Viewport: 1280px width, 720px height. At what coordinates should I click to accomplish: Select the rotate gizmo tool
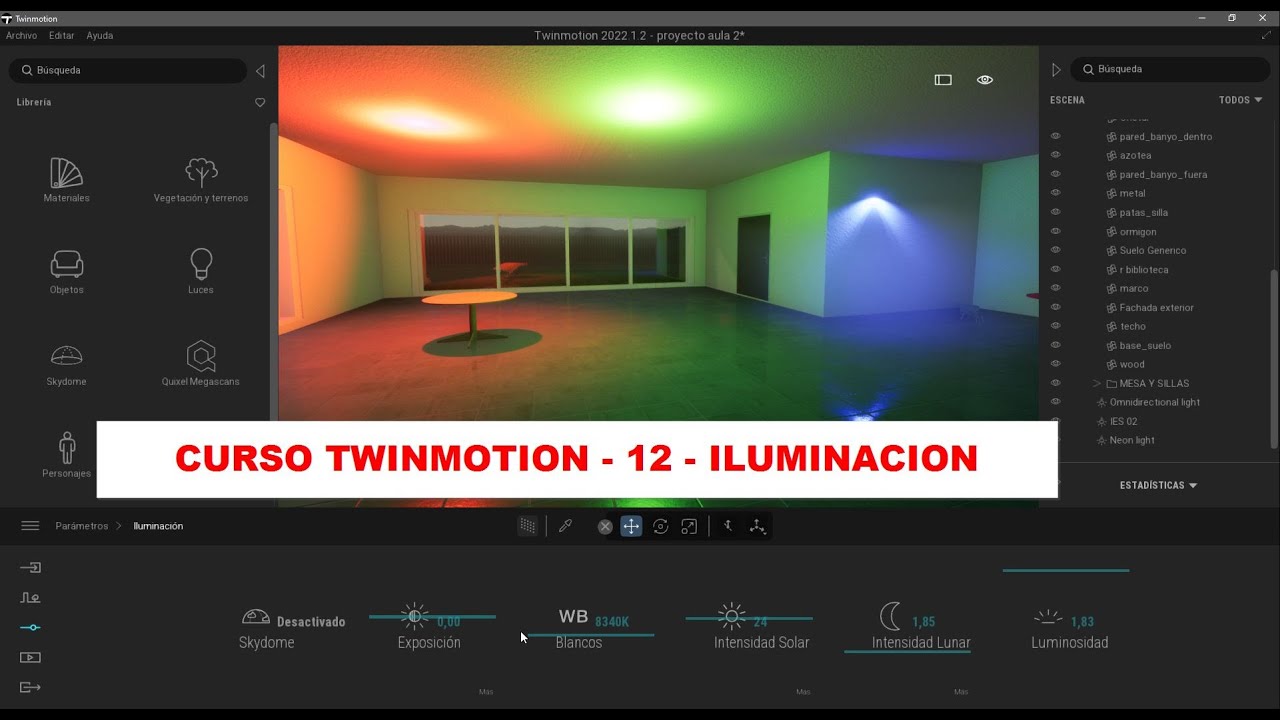click(660, 526)
